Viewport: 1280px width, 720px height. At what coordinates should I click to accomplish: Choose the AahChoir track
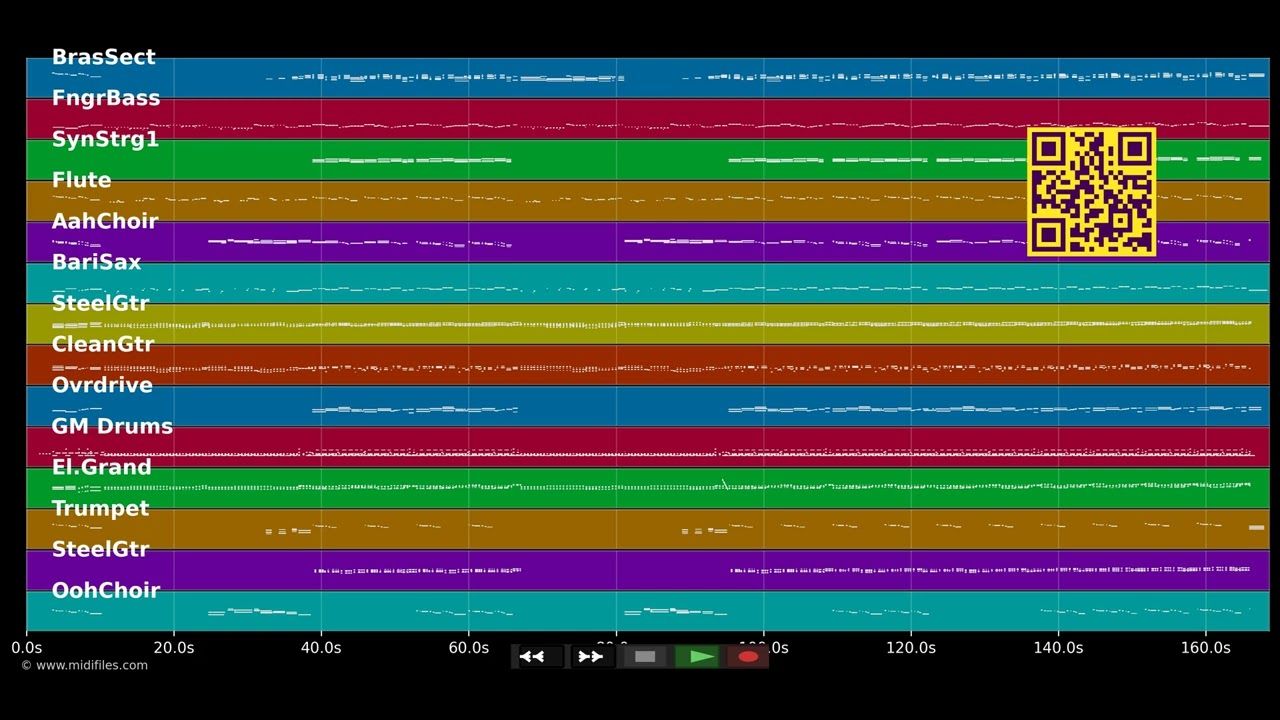[x=105, y=221]
